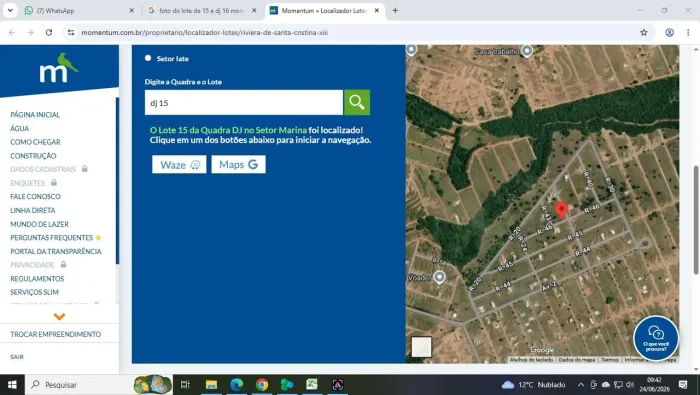Open the Windows Start menu
This screenshot has height=395, width=700.
coord(12,384)
